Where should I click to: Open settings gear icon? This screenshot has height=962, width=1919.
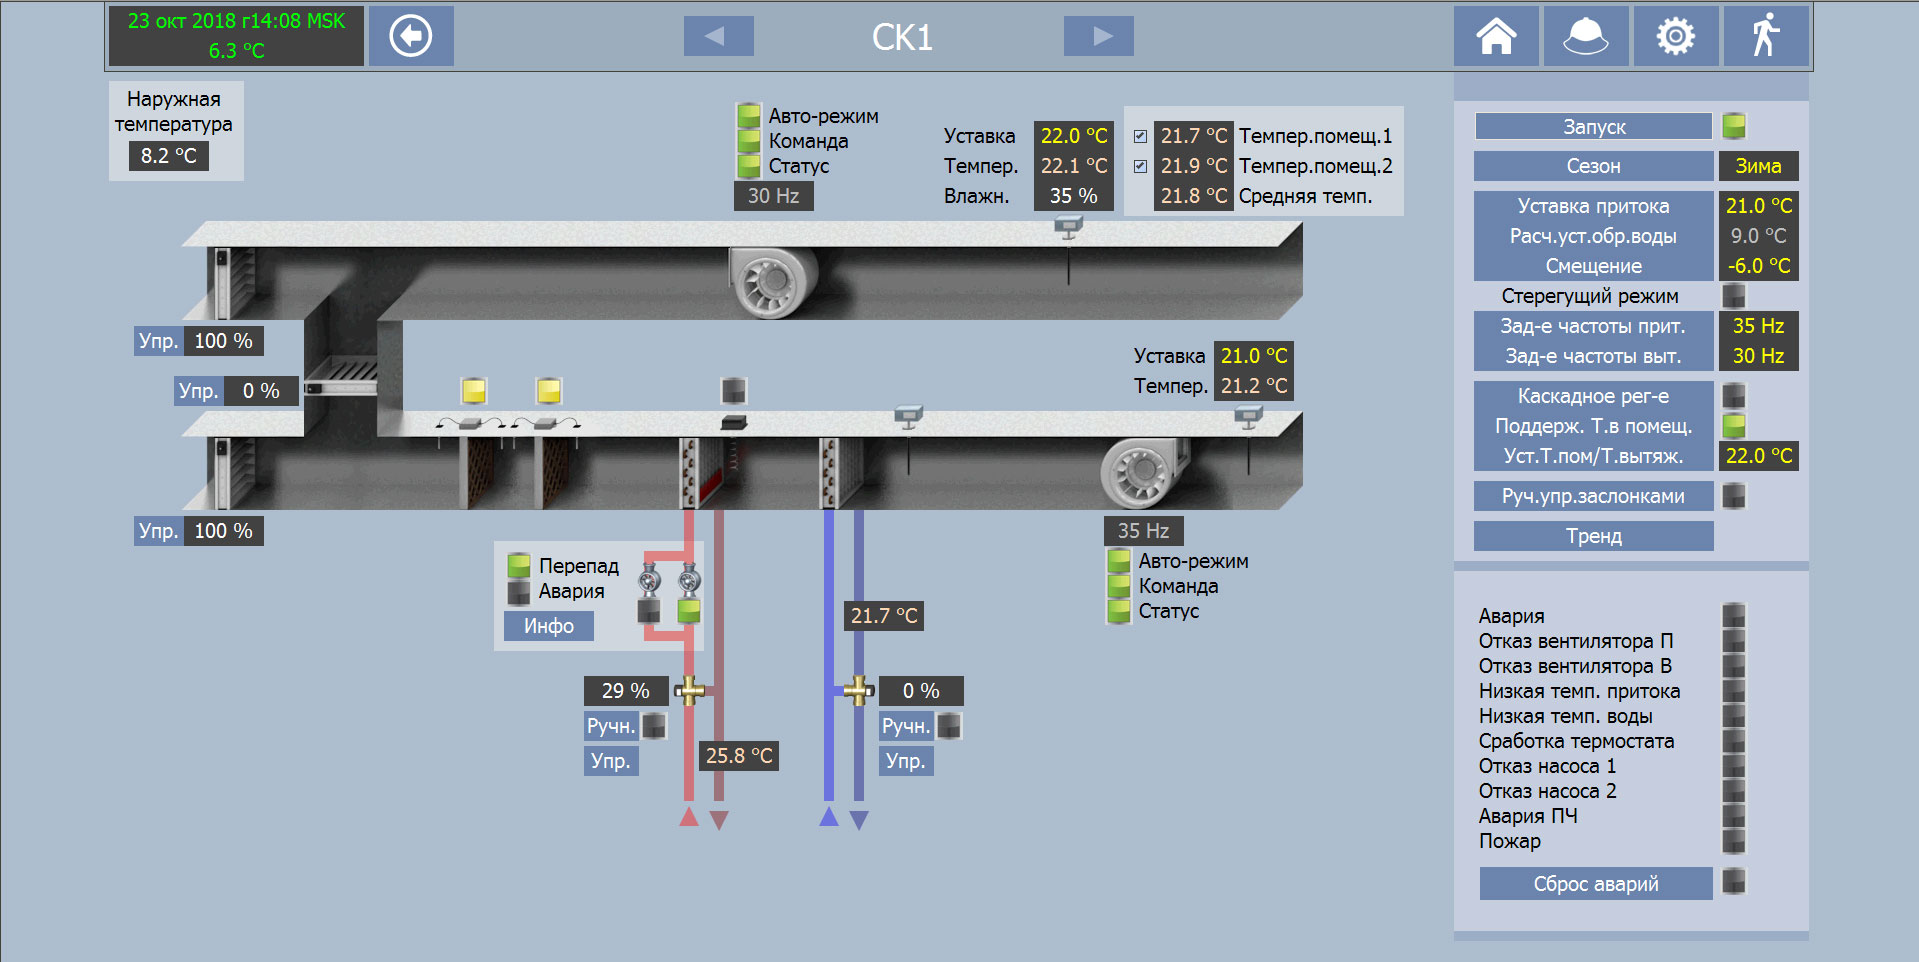tap(1675, 37)
